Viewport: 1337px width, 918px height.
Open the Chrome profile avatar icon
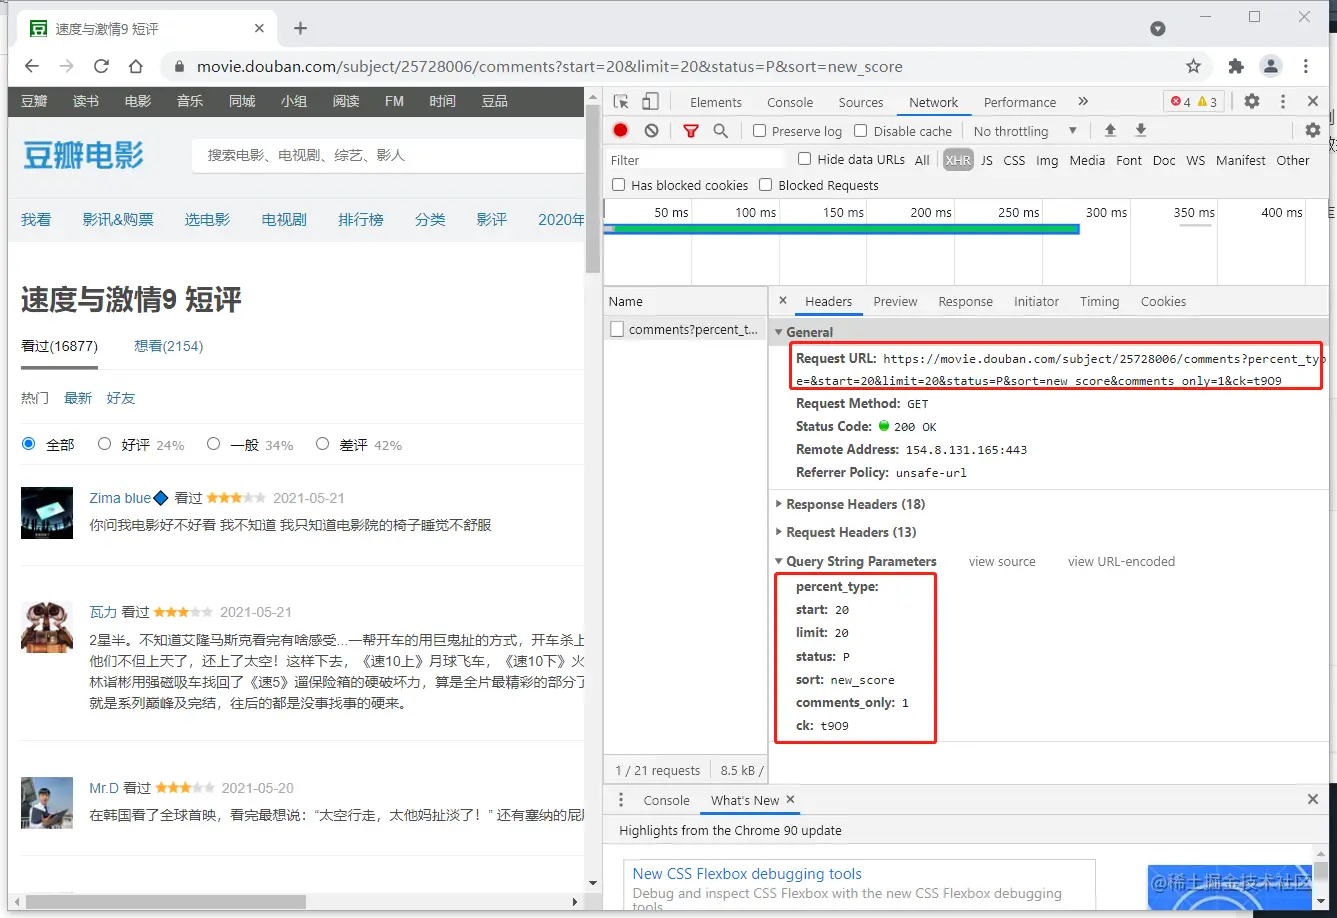click(x=1271, y=66)
